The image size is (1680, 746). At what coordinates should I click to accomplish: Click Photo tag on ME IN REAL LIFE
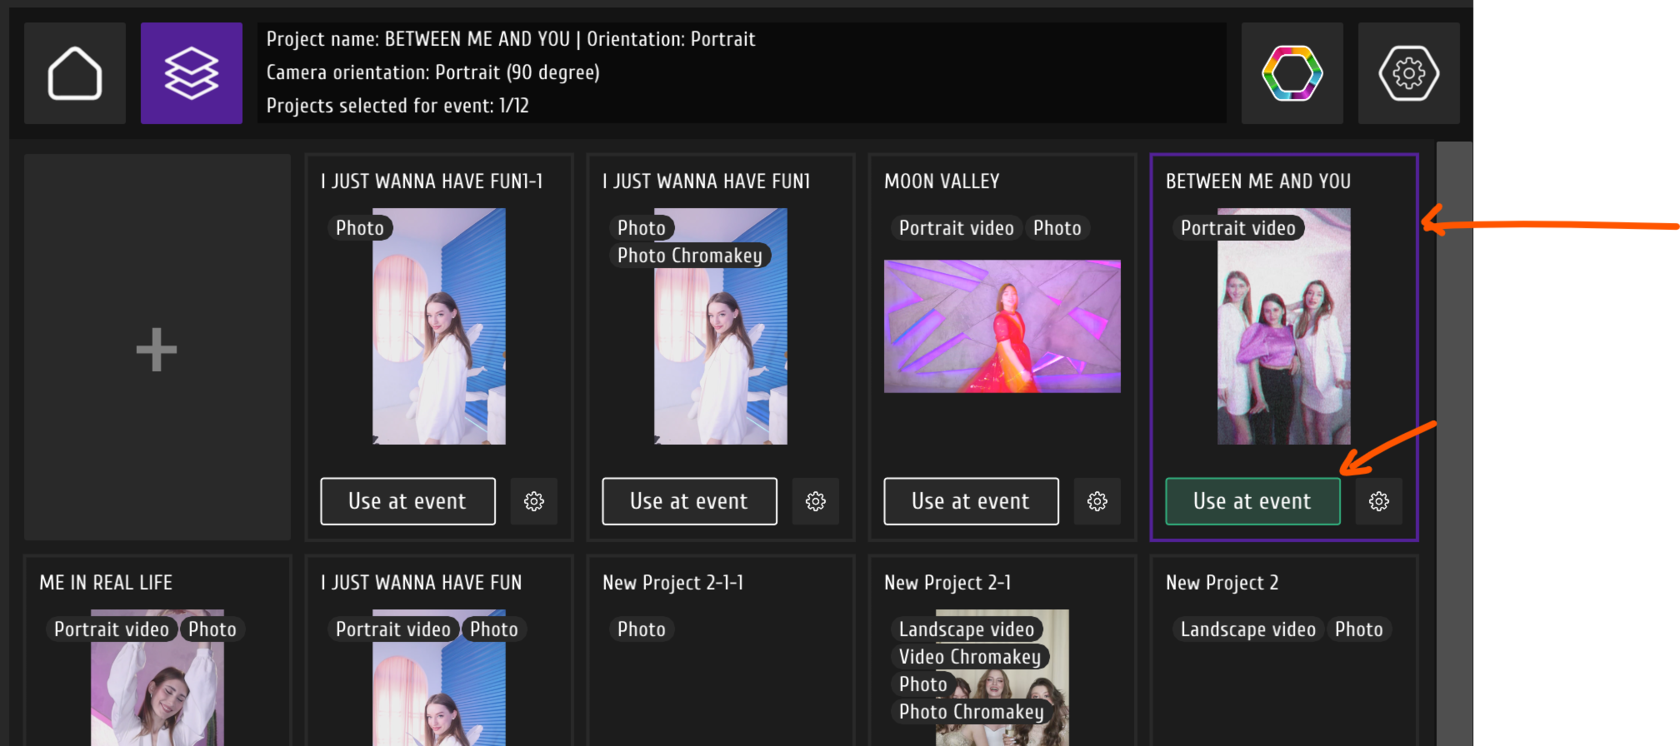pos(212,629)
